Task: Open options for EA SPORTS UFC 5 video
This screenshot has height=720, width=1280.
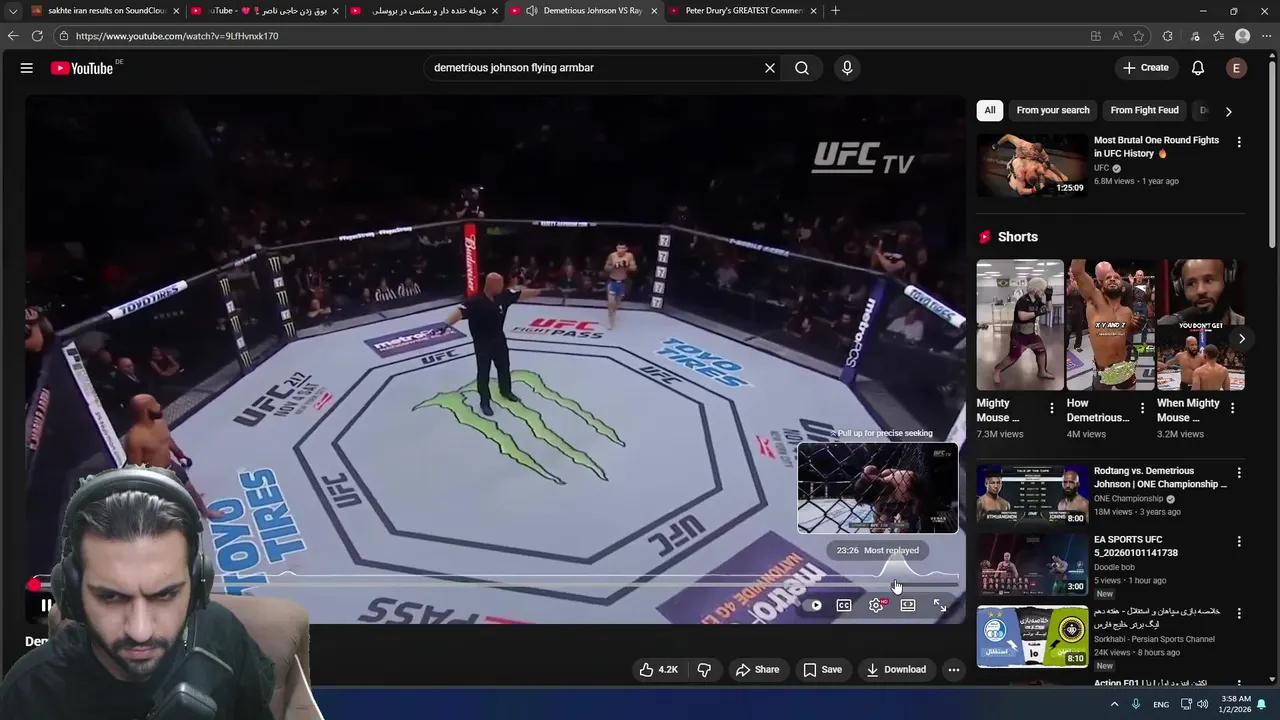Action: pos(1239,541)
